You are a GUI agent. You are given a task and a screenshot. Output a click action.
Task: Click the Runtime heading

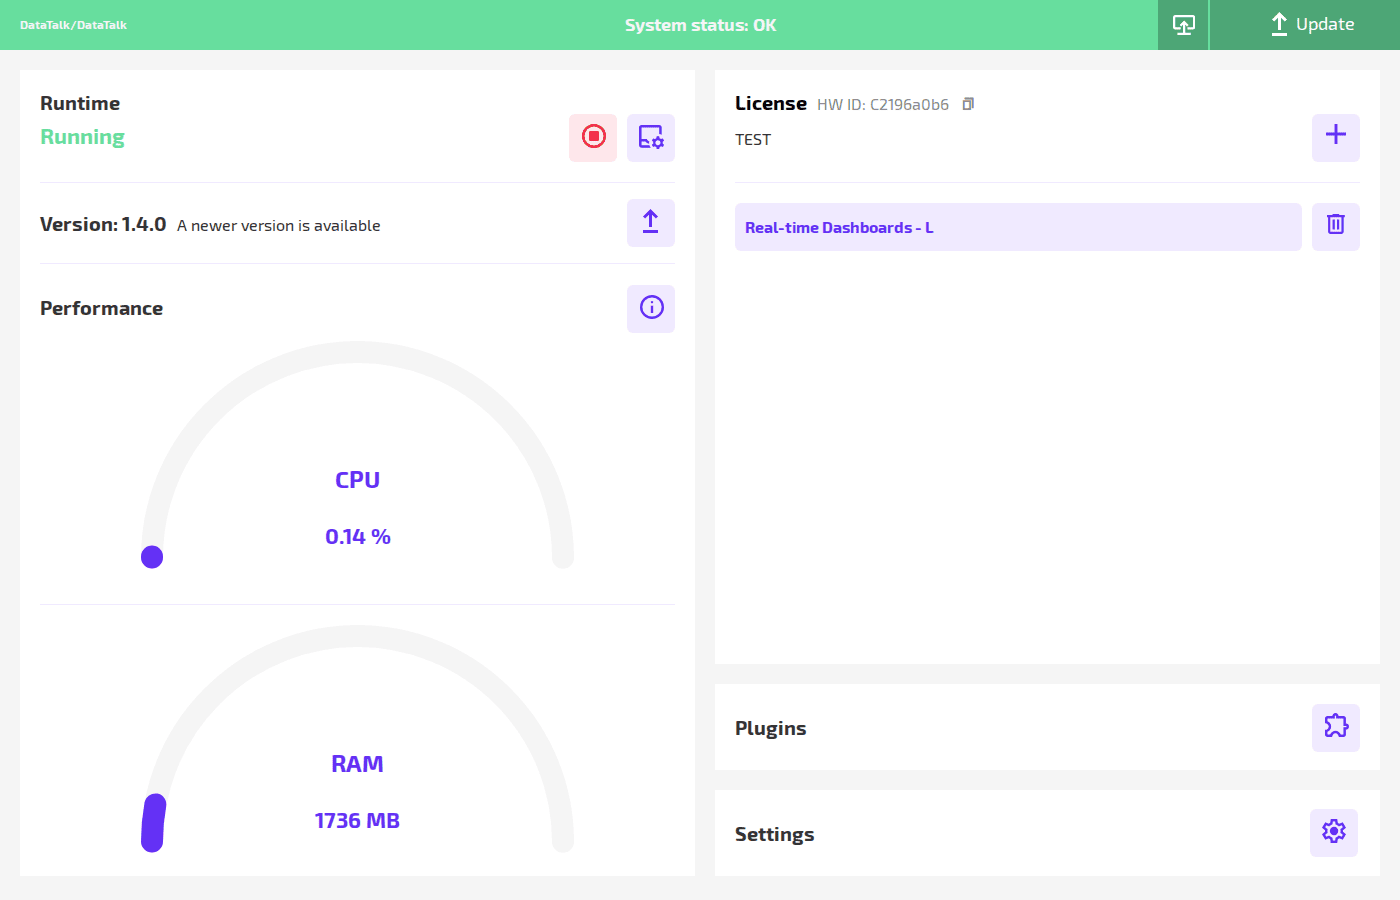(x=80, y=103)
